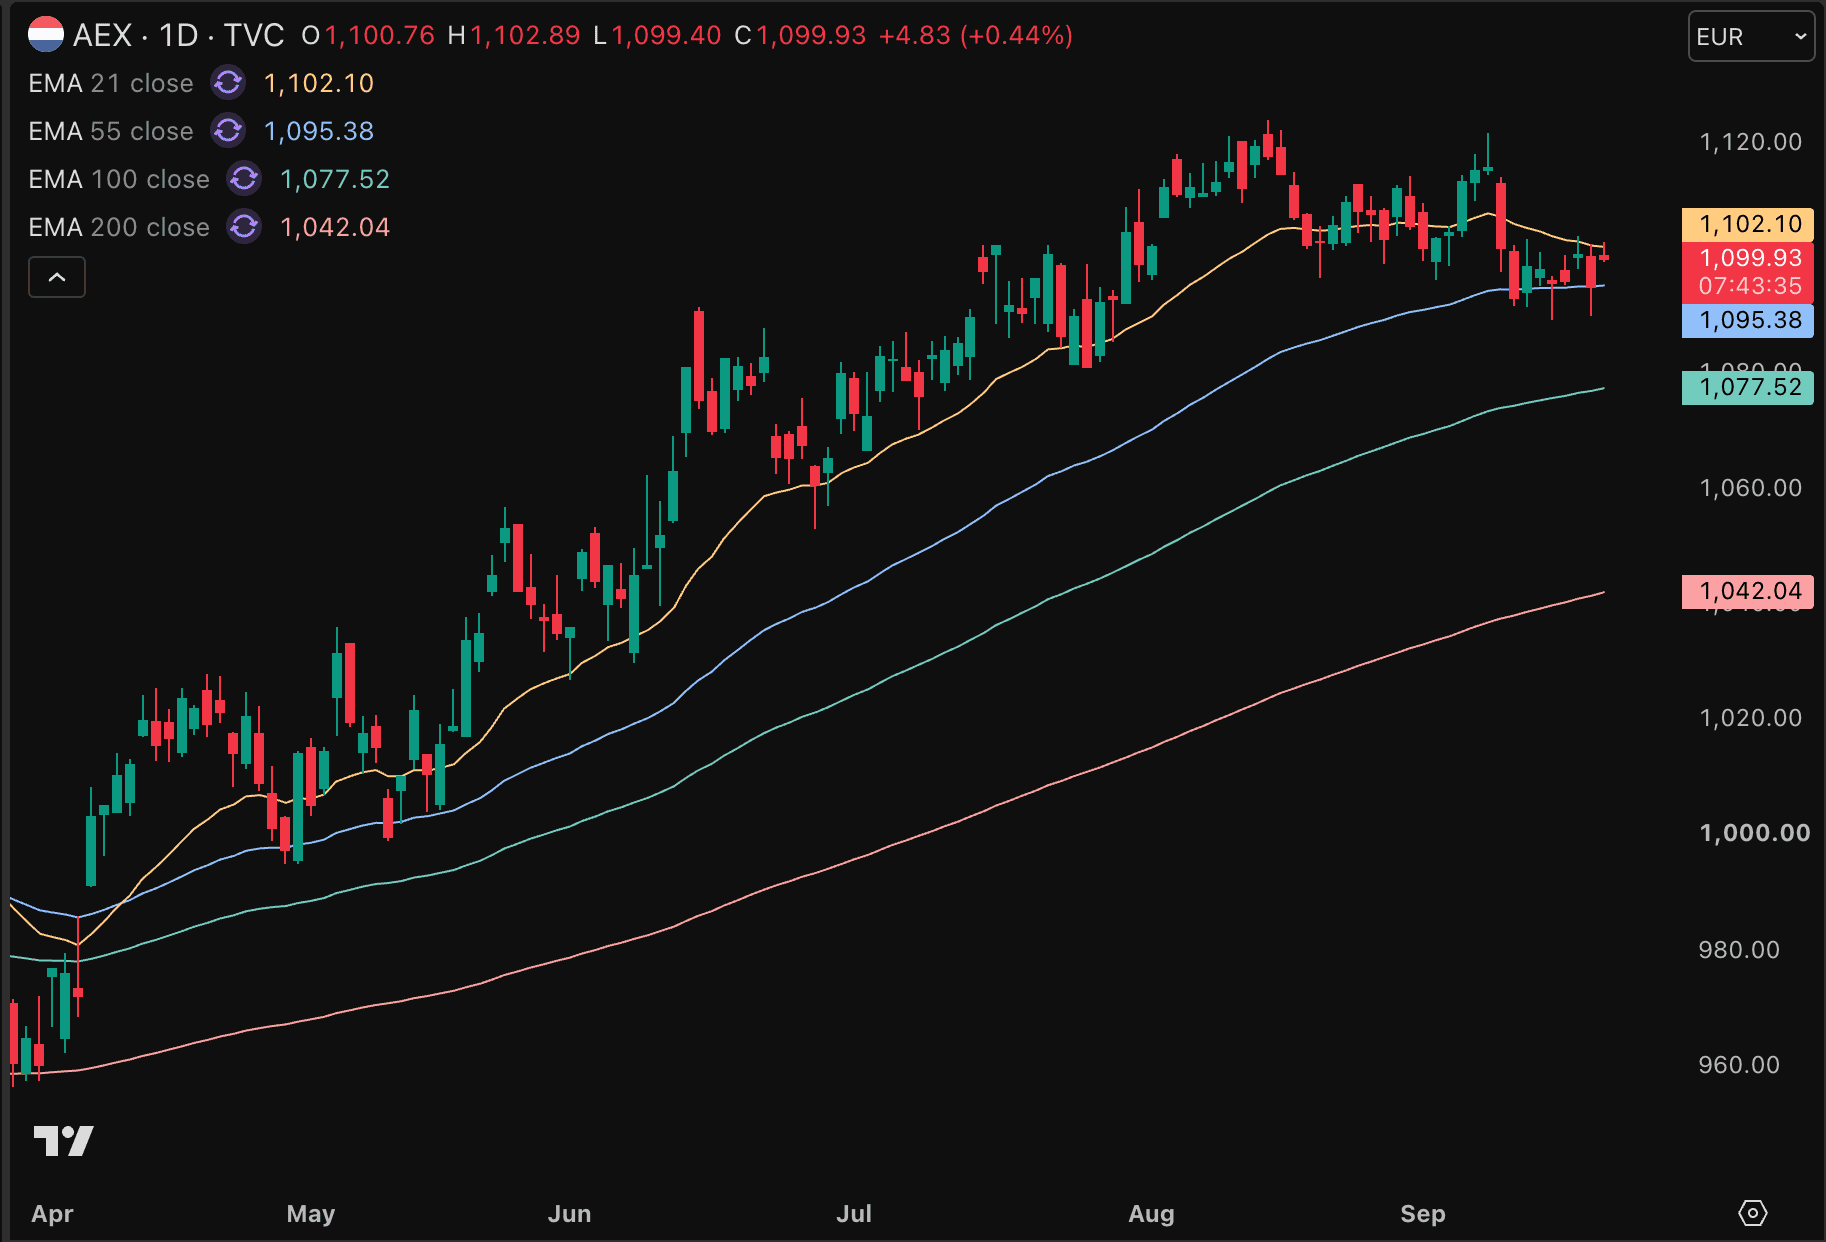Viewport: 1826px width, 1242px height.
Task: Click the refresh icon next to EMA 21
Action: click(x=228, y=83)
